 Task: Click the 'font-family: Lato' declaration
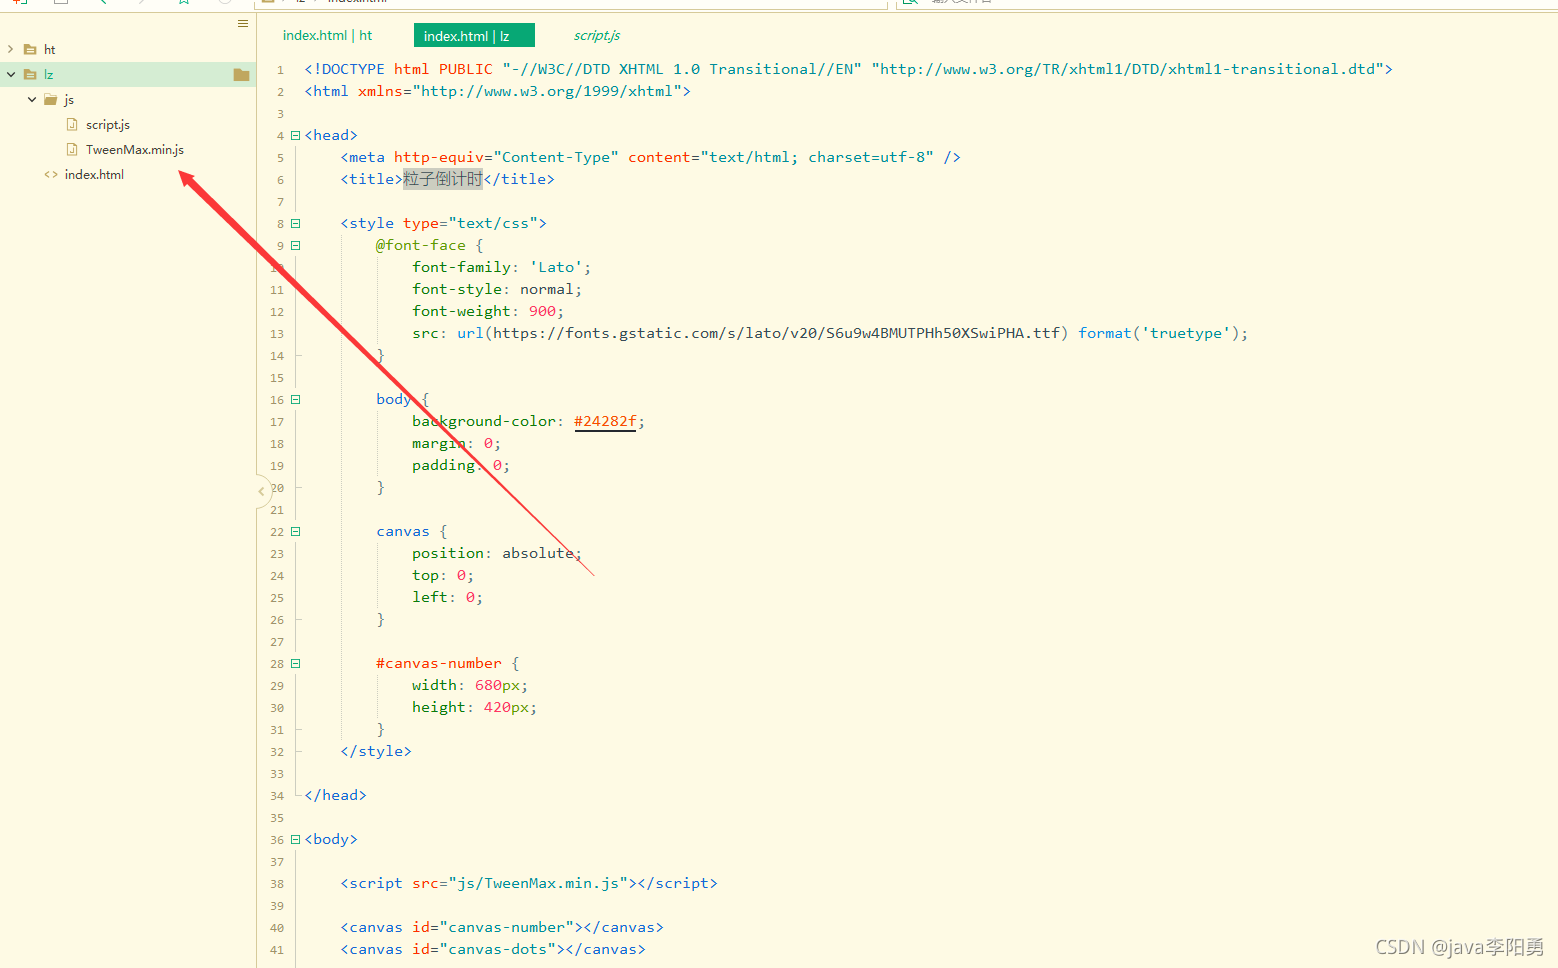click(x=501, y=267)
